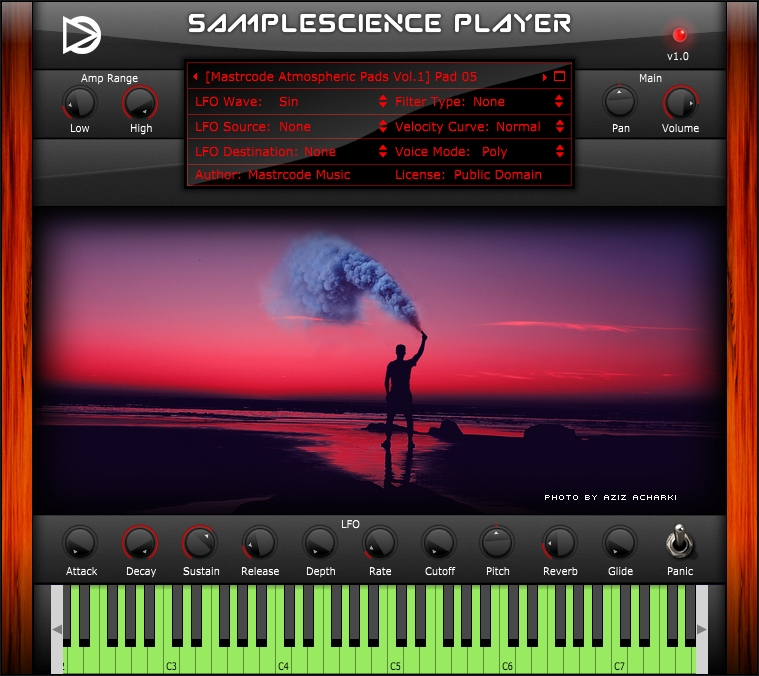Click the License: Public Domain text
This screenshot has width=759, height=676.
coord(468,175)
